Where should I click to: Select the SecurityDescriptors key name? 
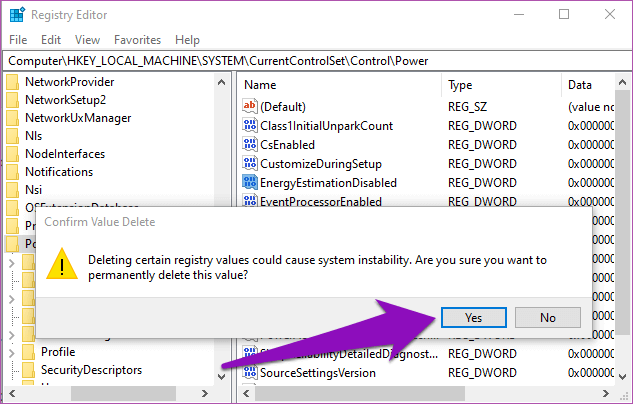(91, 370)
